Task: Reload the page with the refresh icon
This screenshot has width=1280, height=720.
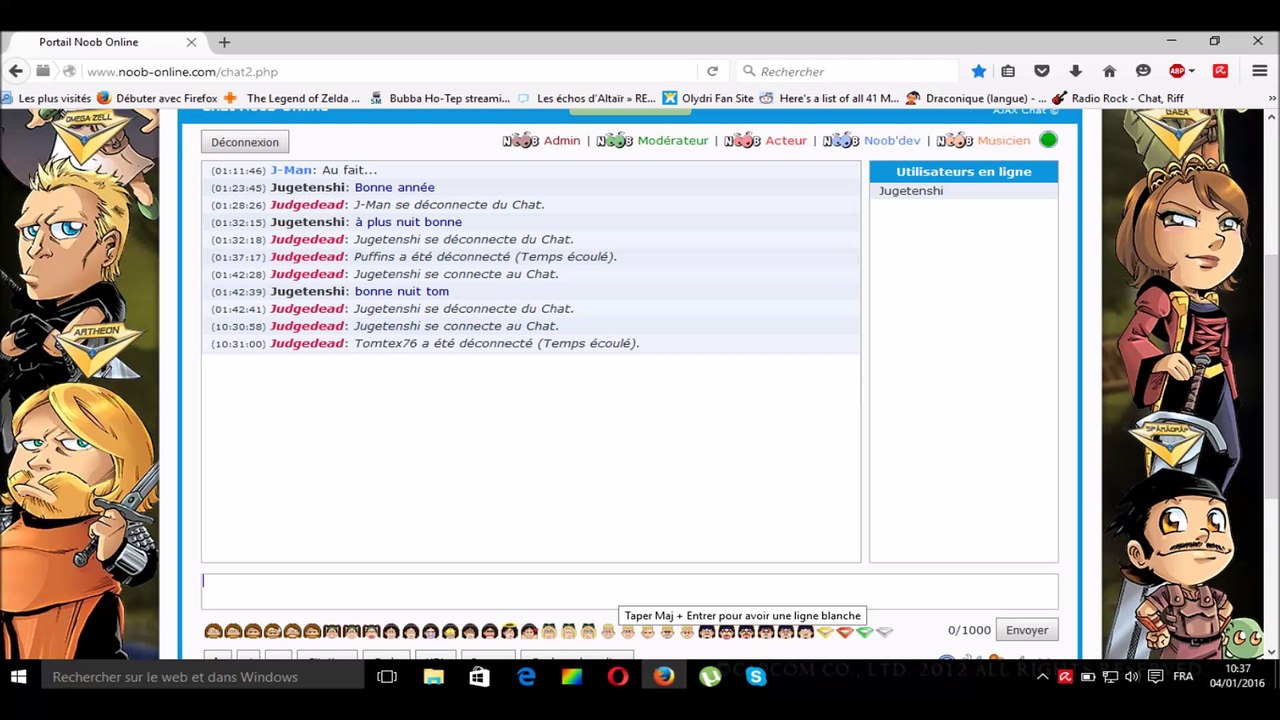Action: tap(712, 71)
